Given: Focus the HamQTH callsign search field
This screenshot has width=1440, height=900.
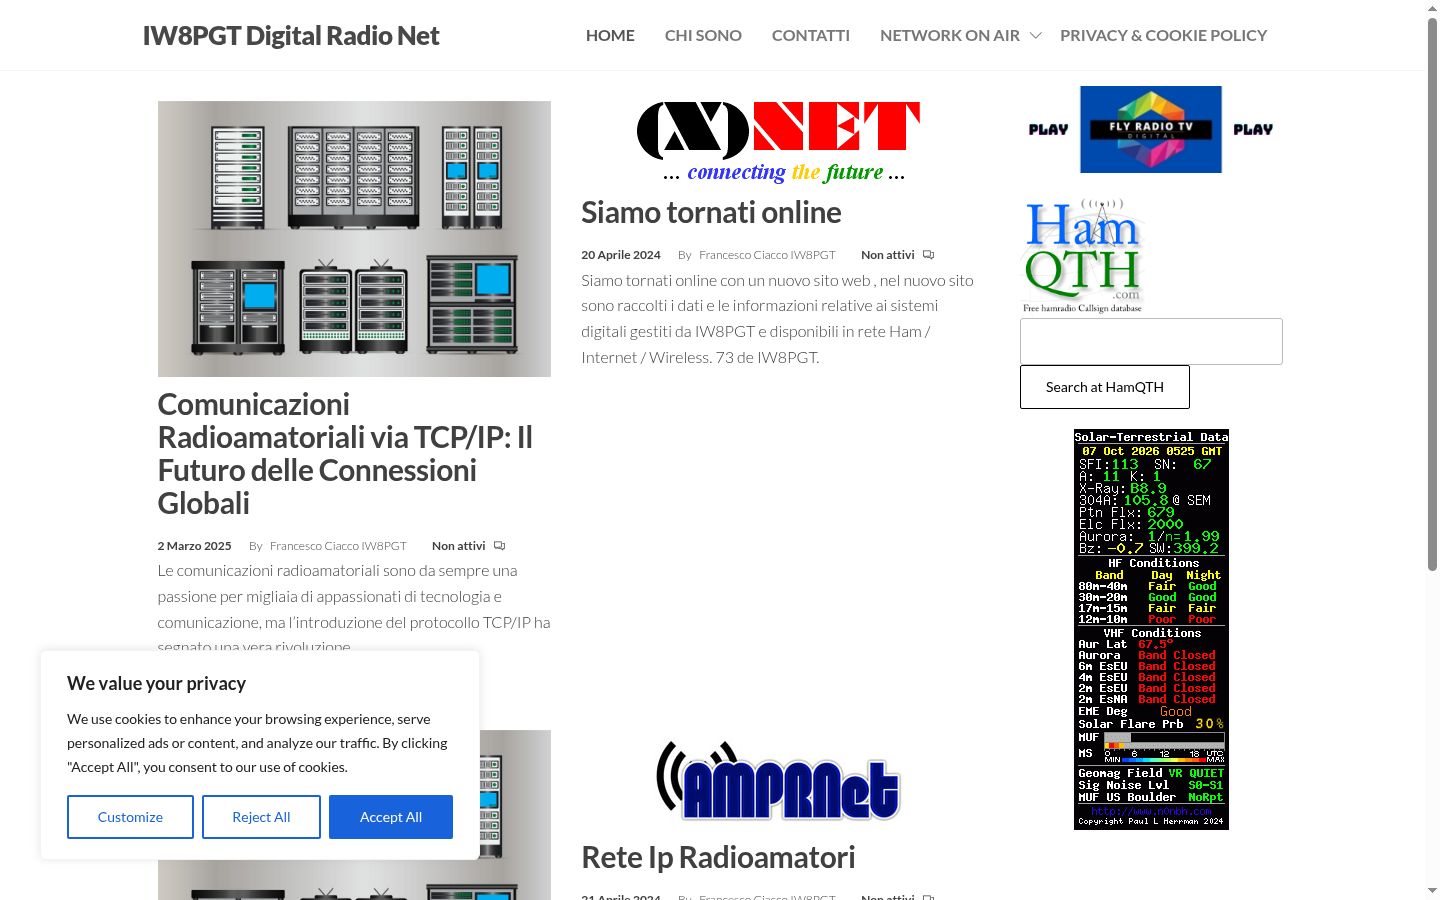Looking at the screenshot, I should click(1151, 341).
